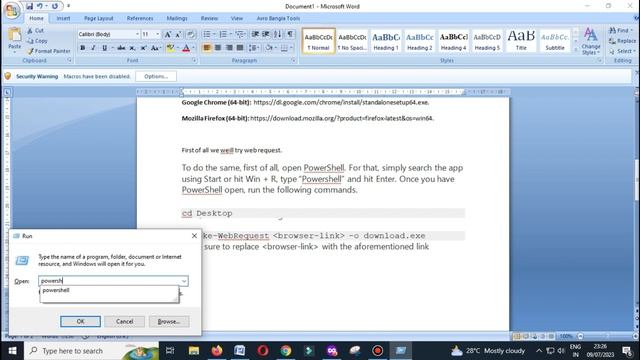Expand the Run dialog Open history dropdown

click(x=184, y=281)
